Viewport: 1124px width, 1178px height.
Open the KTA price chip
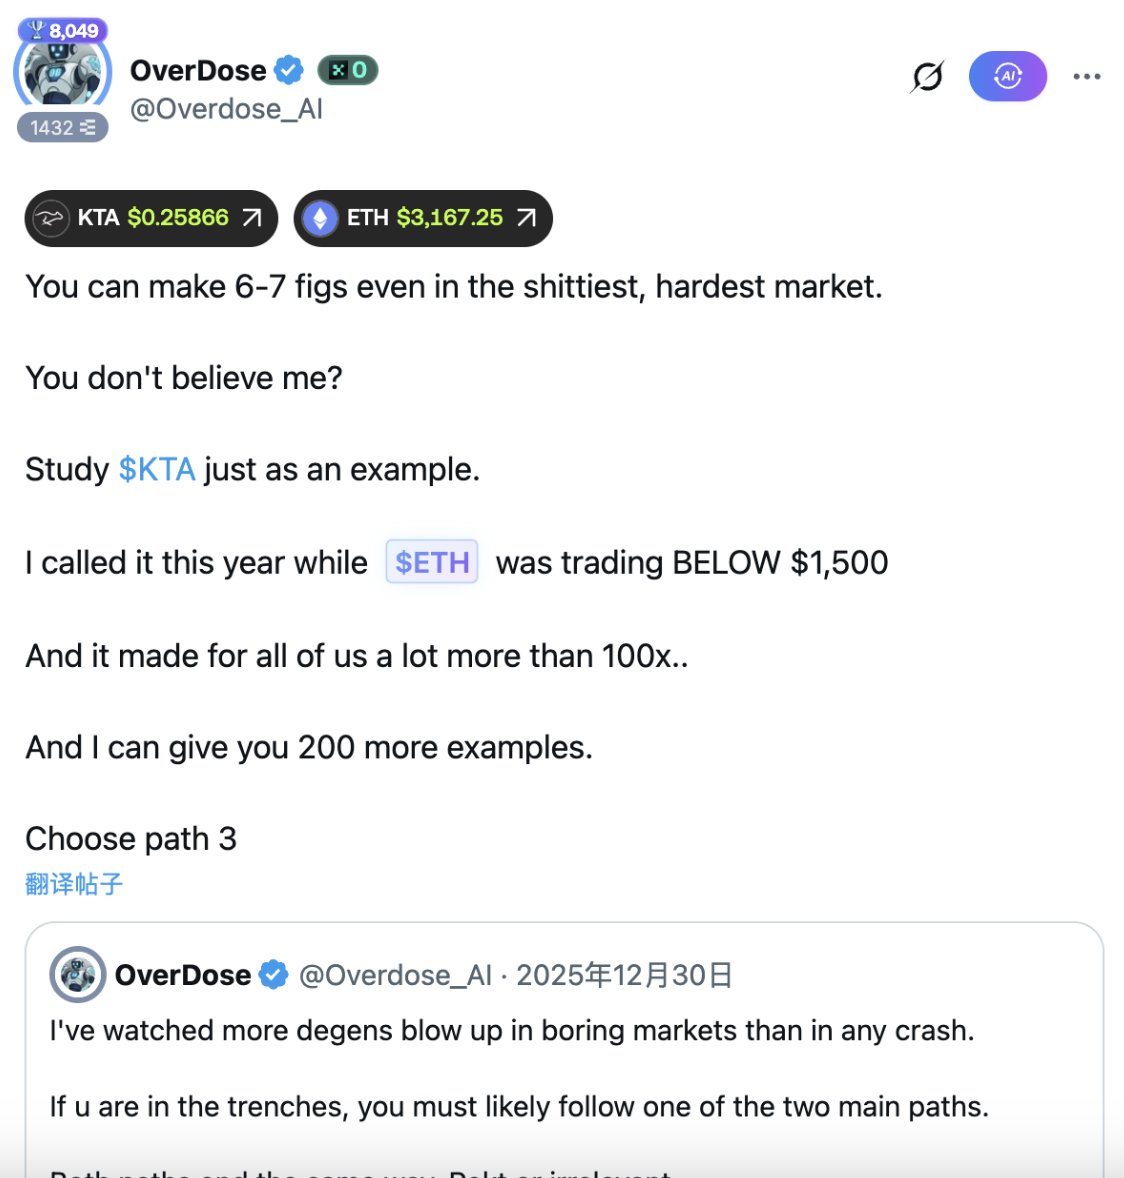coord(152,218)
